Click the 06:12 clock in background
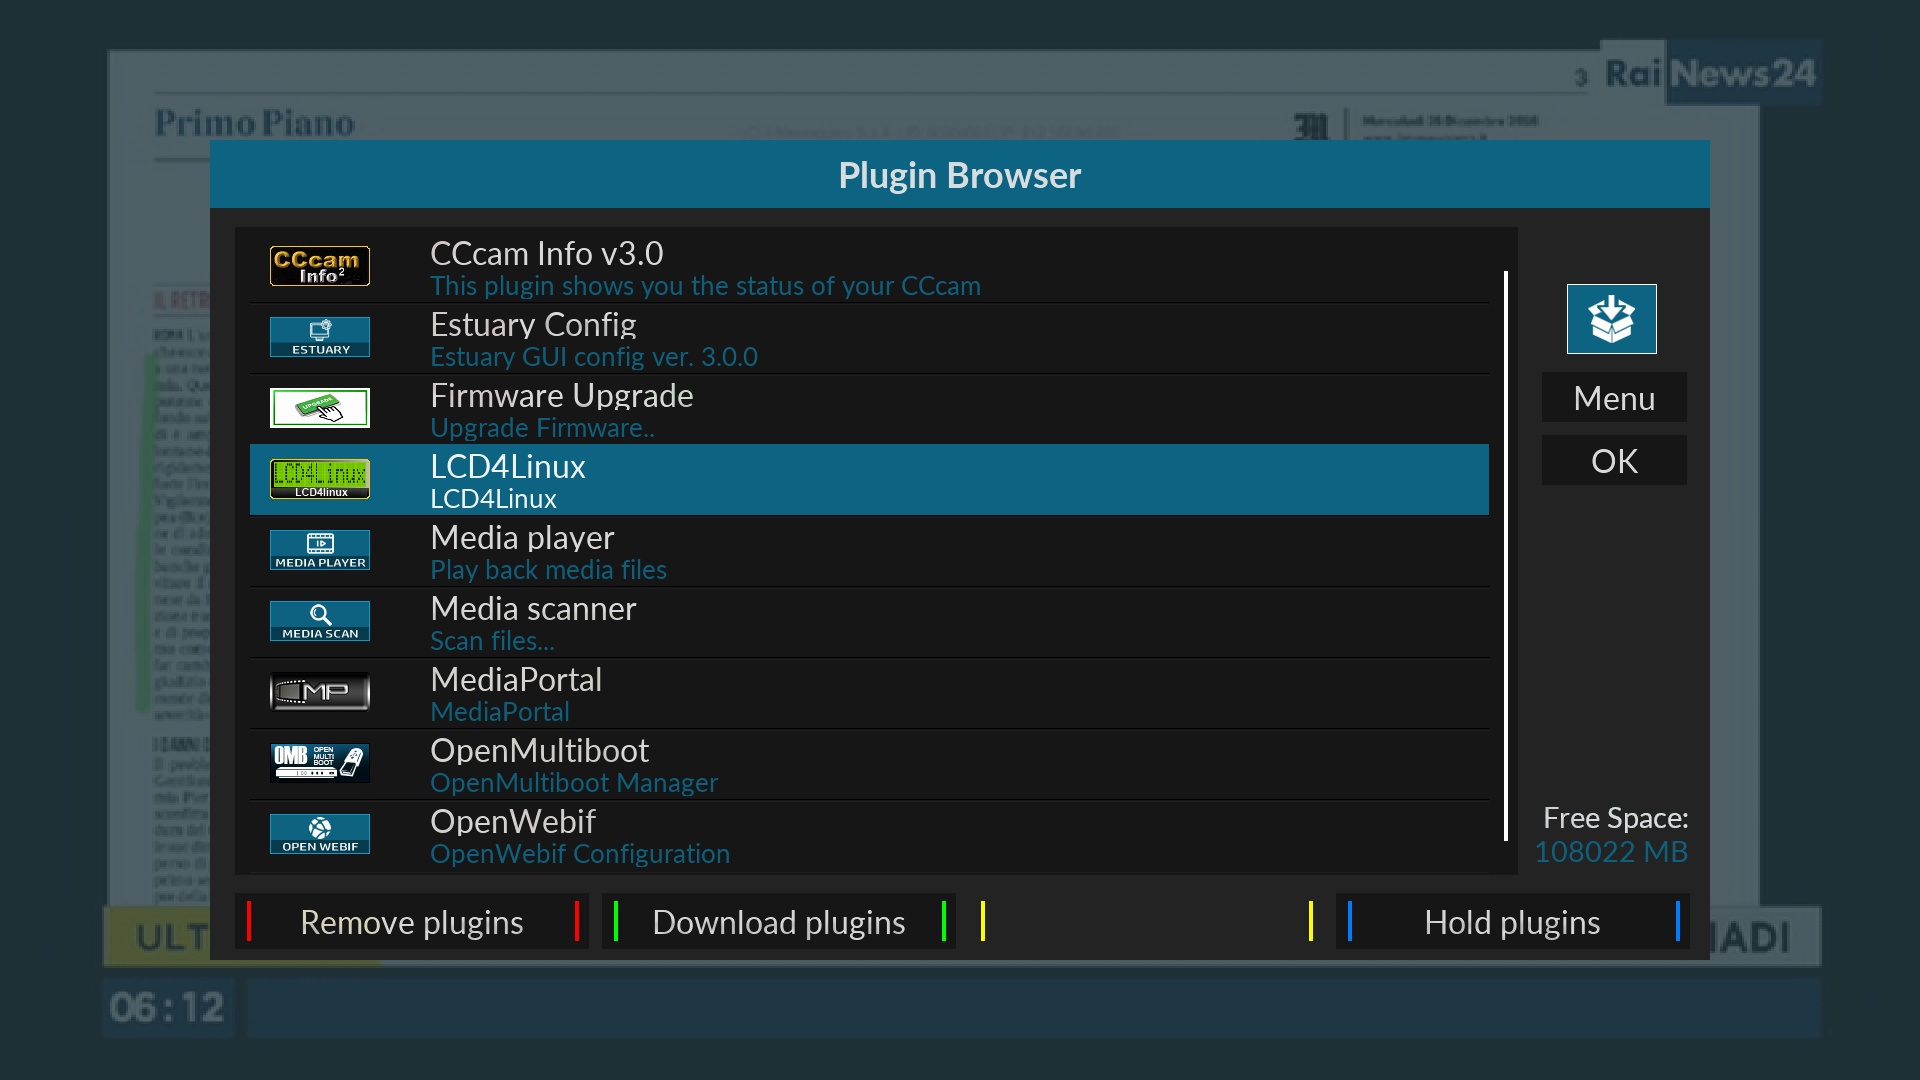Viewport: 1920px width, 1080px height. (x=167, y=1007)
